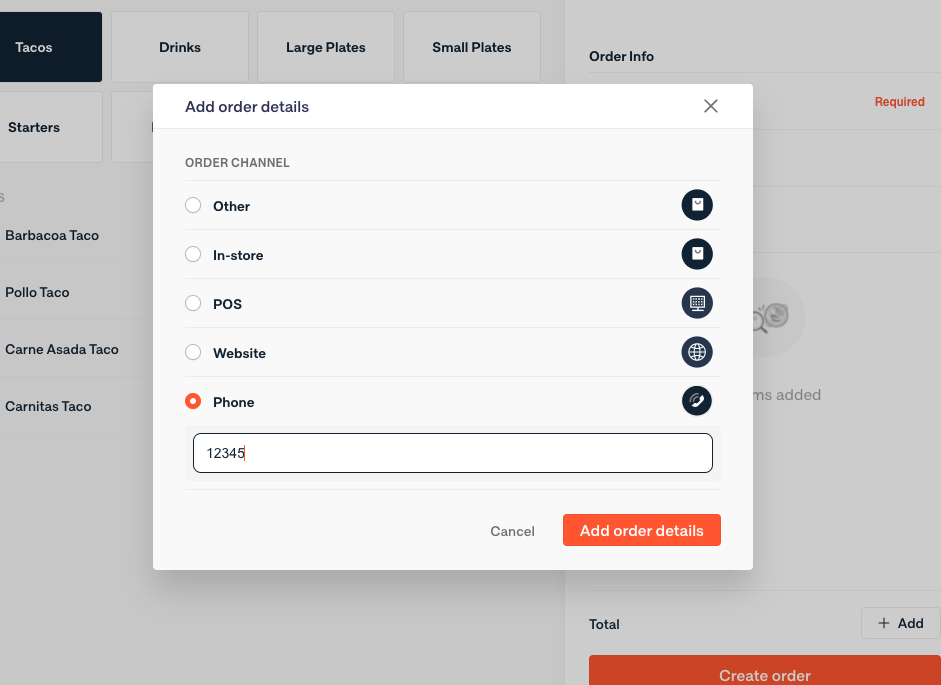Pick the Website radio button

pyautogui.click(x=193, y=352)
